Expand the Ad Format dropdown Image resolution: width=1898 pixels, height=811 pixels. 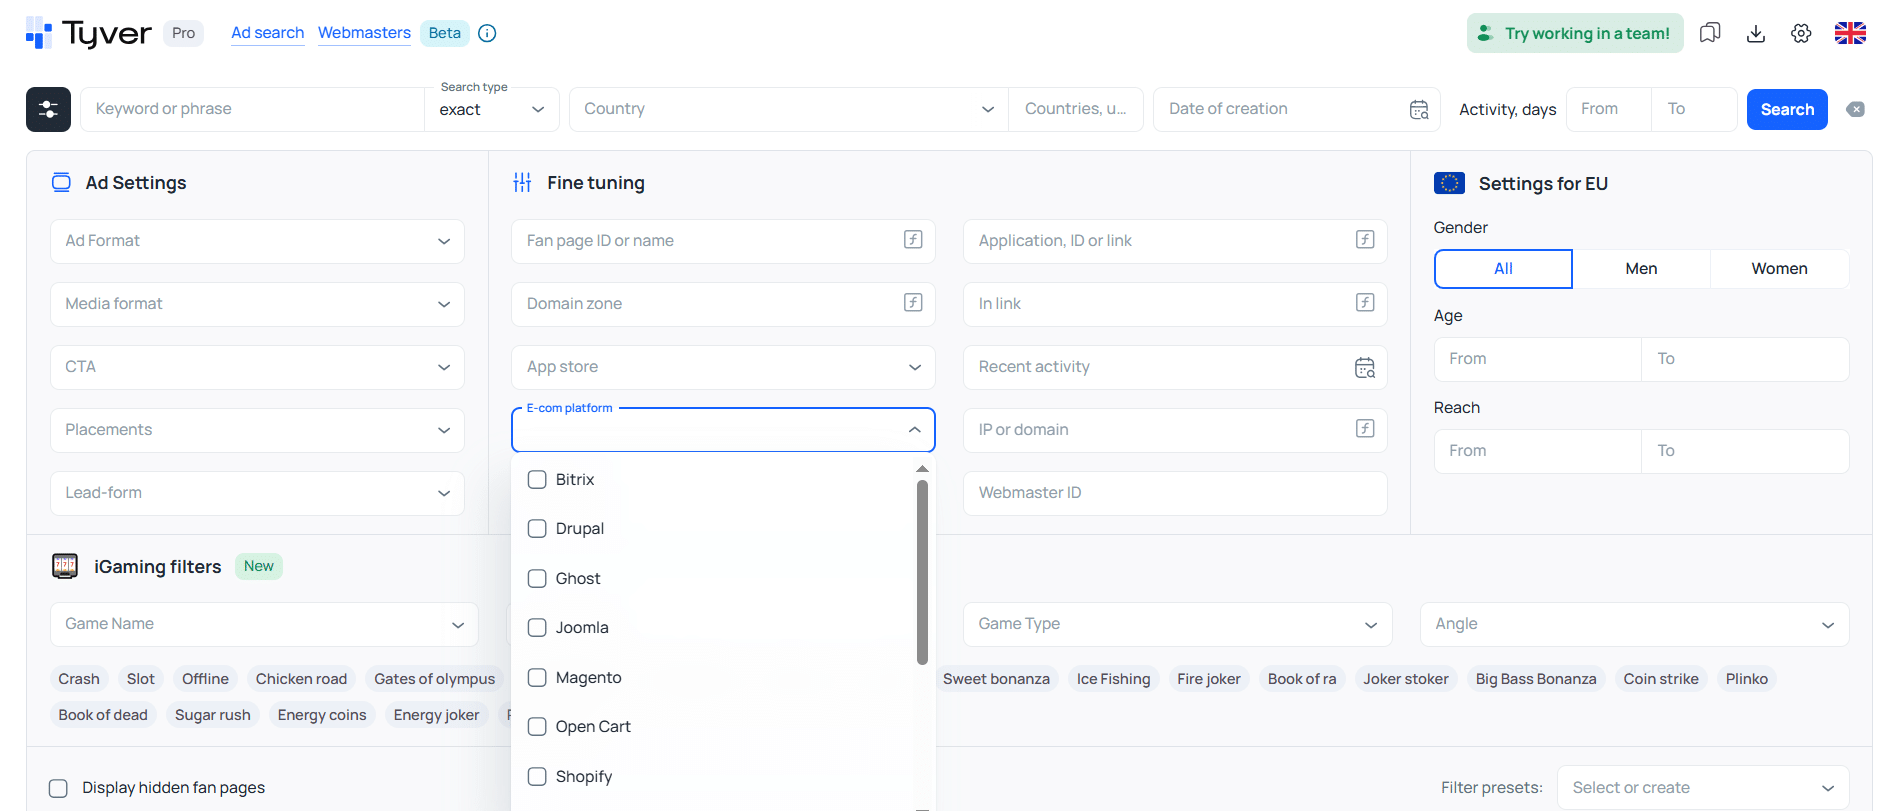coord(257,241)
